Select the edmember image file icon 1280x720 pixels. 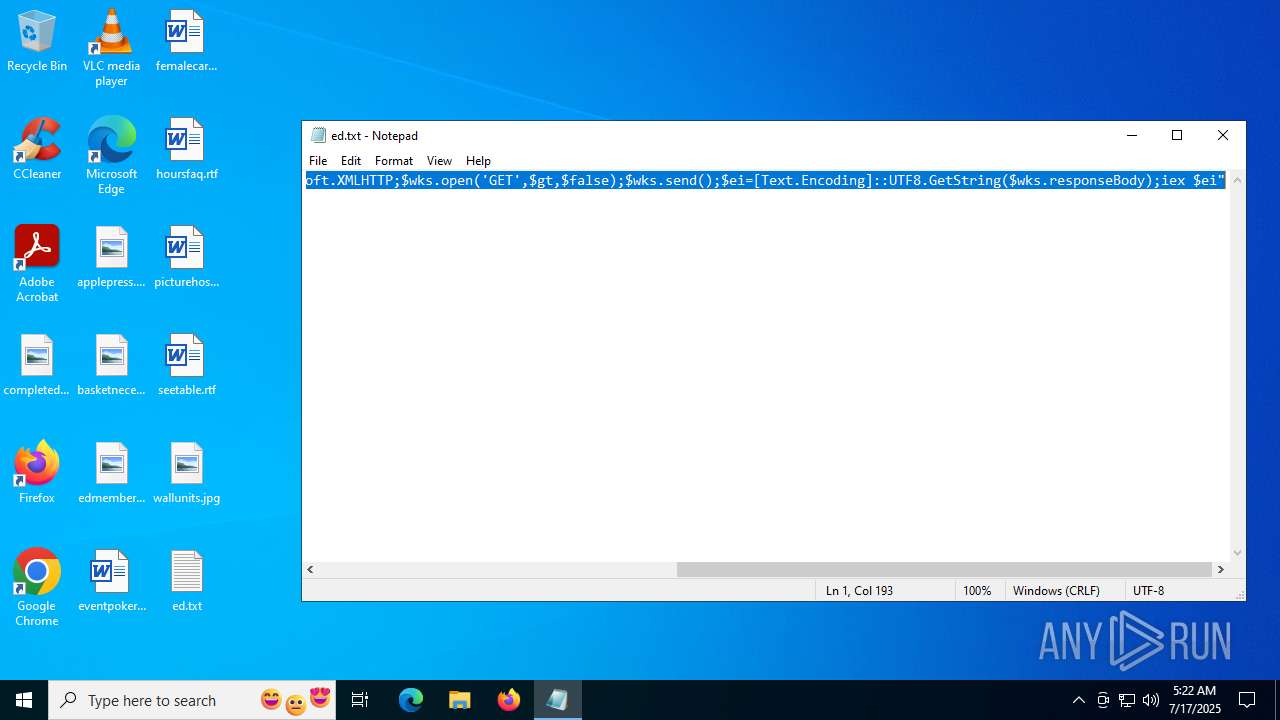[x=111, y=474]
